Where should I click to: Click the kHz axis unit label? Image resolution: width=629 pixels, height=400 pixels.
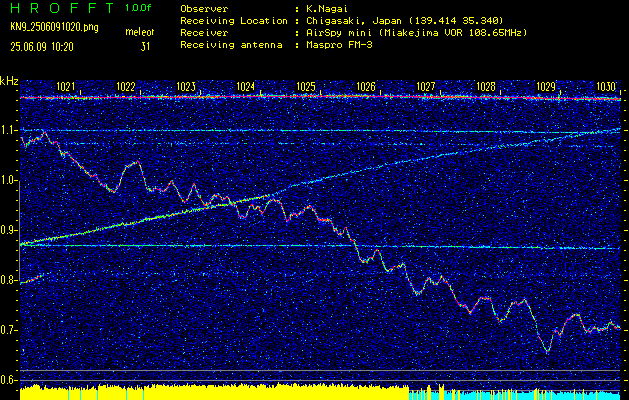9,81
